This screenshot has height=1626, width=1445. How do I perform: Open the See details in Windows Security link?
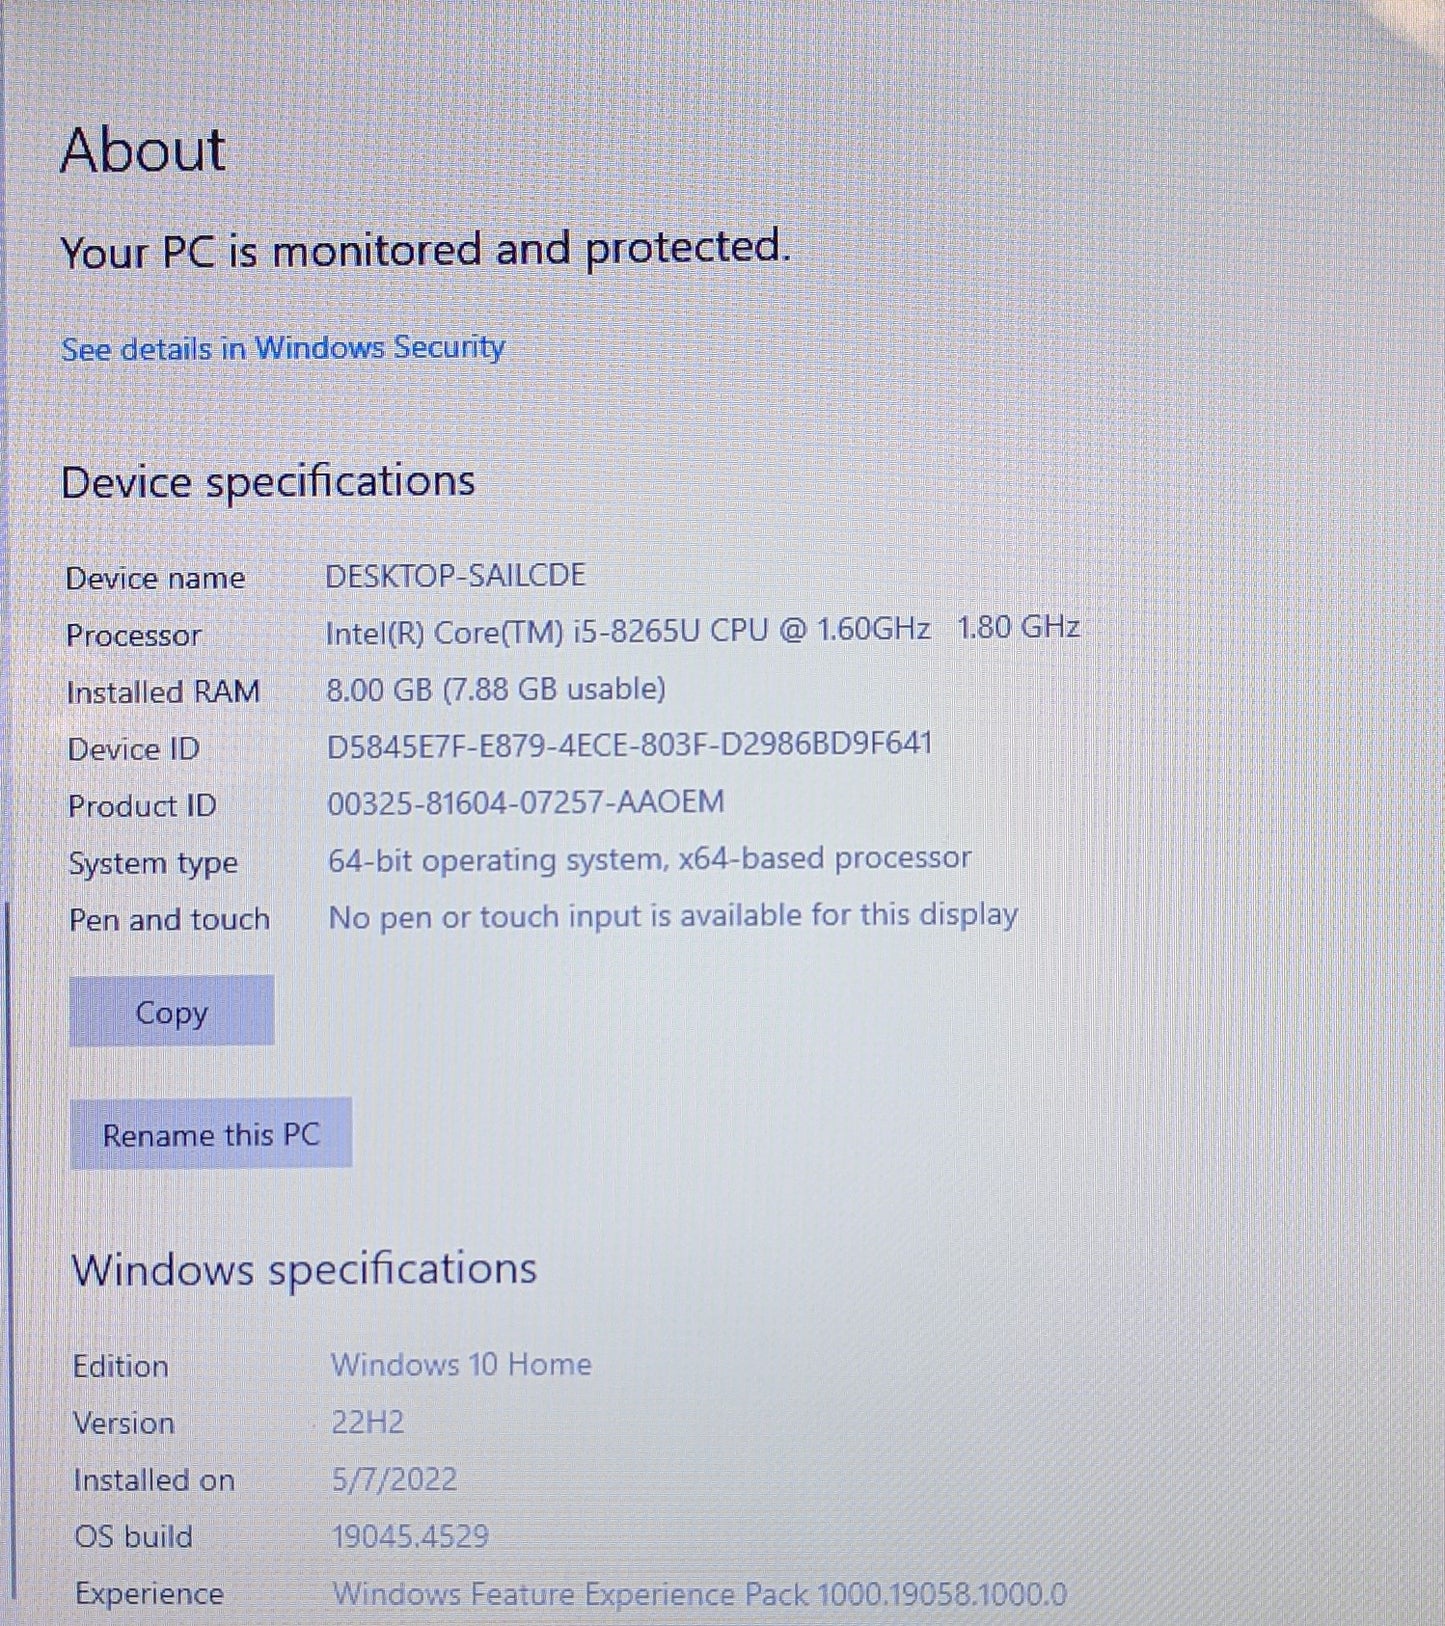point(283,348)
